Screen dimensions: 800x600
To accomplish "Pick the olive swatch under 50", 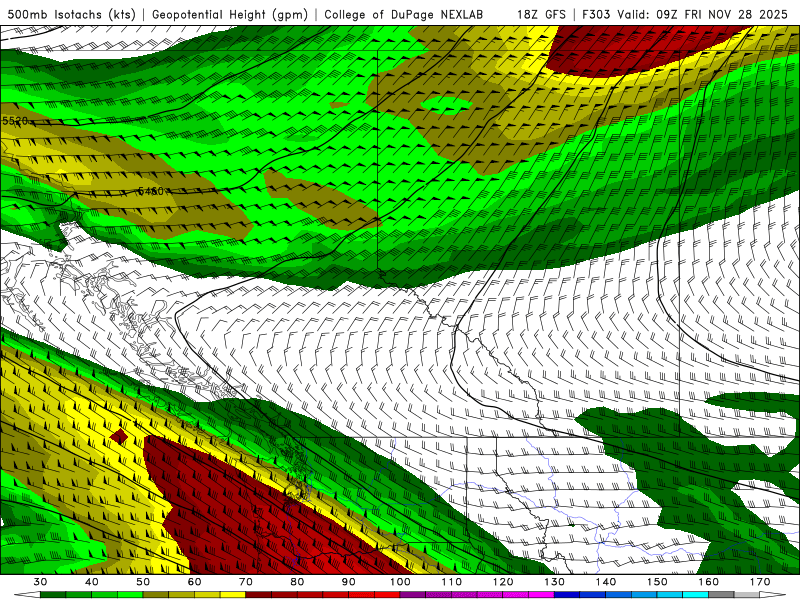I will (156, 594).
